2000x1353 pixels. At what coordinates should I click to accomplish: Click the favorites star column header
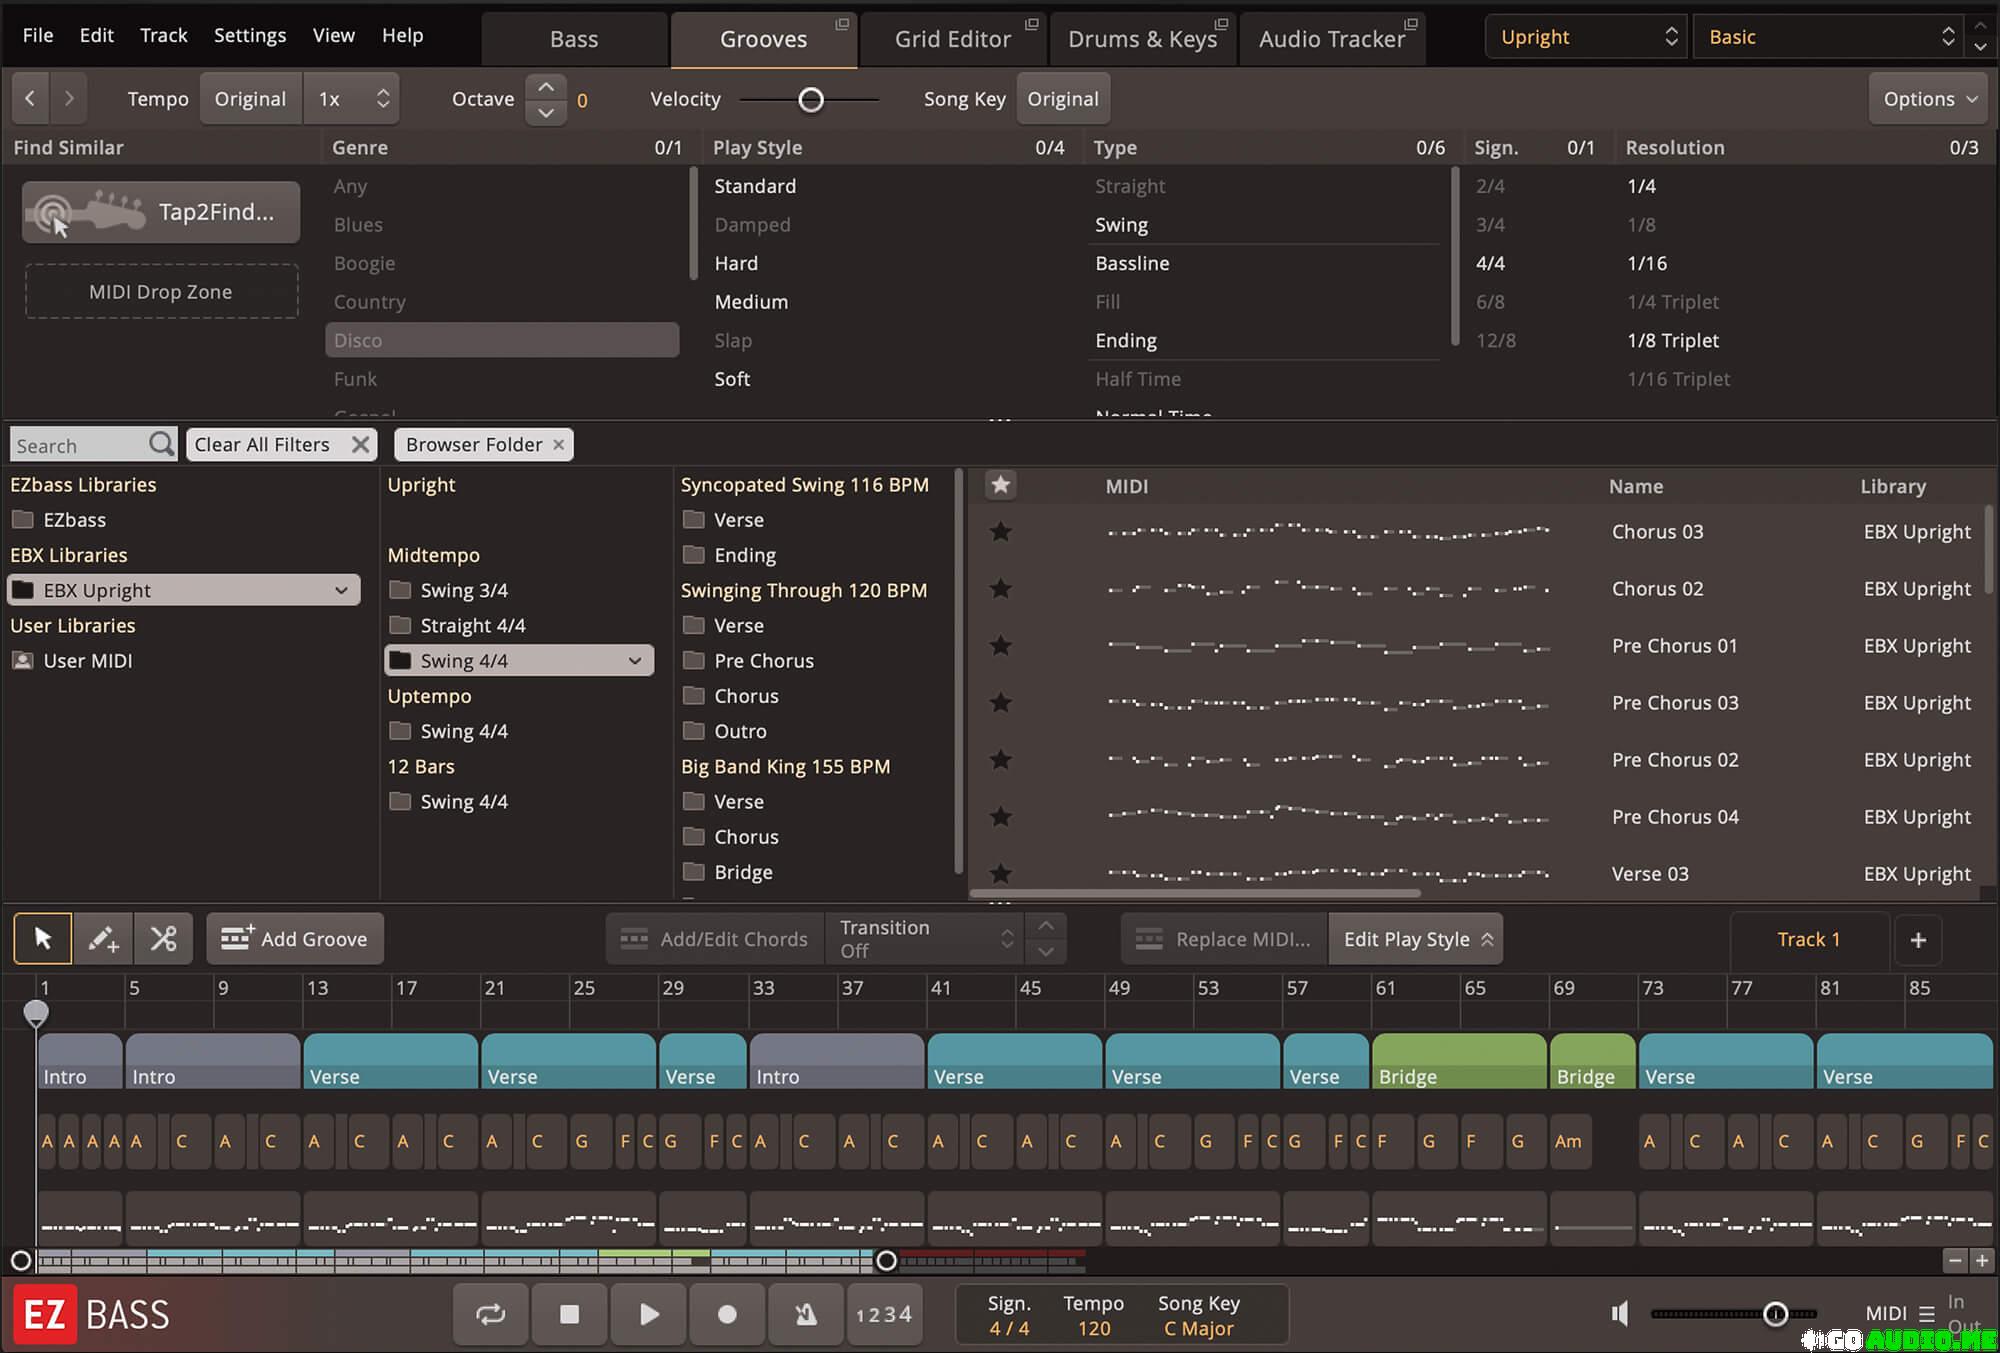pyautogui.click(x=1000, y=485)
